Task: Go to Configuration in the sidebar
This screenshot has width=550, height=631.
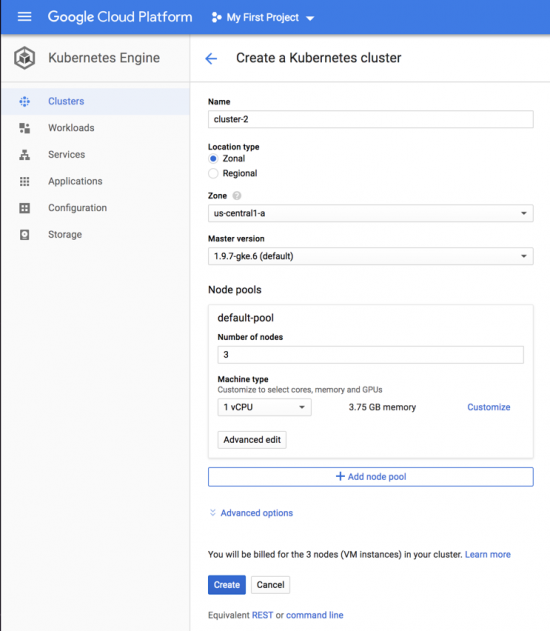Action: pos(95,208)
